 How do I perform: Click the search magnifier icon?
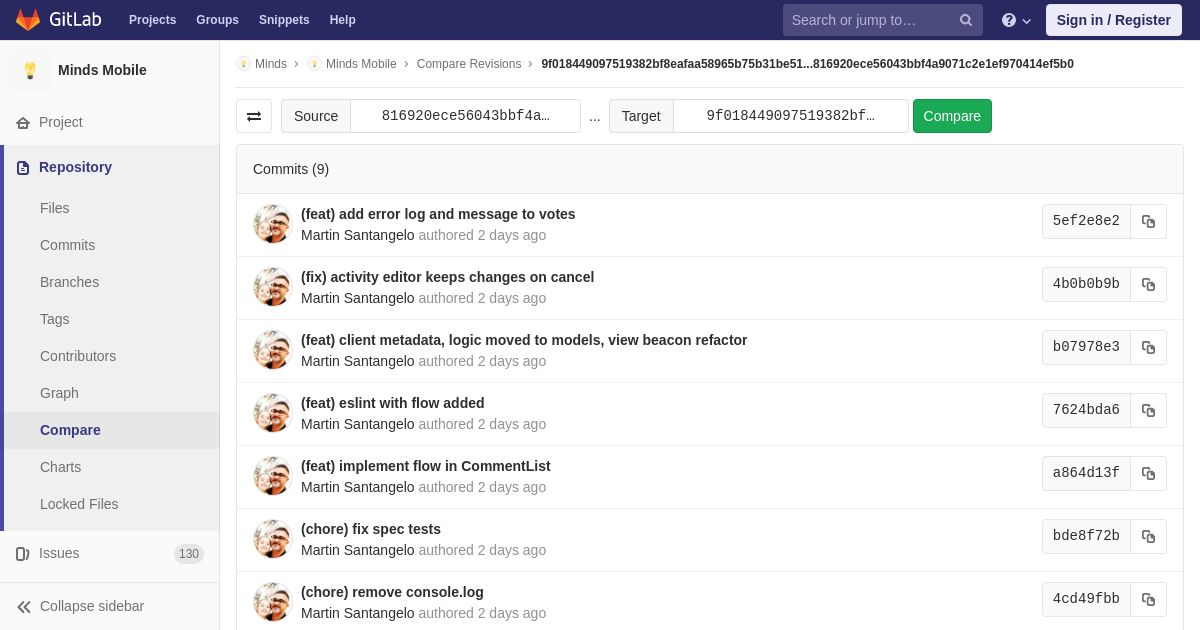(965, 20)
